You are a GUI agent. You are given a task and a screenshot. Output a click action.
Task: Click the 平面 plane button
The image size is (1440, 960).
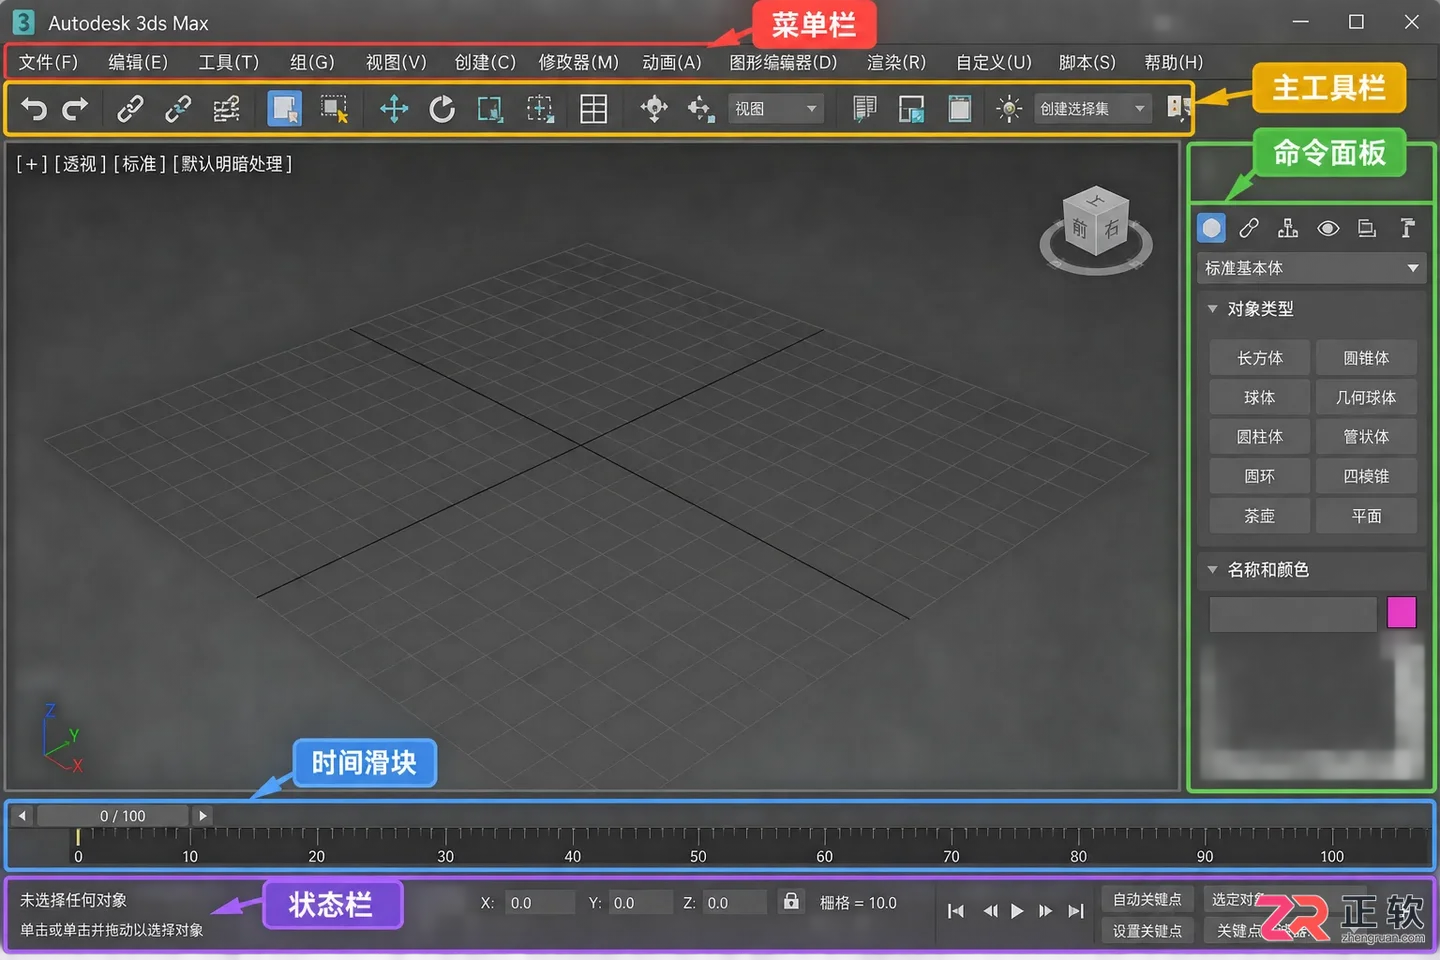pyautogui.click(x=1366, y=516)
